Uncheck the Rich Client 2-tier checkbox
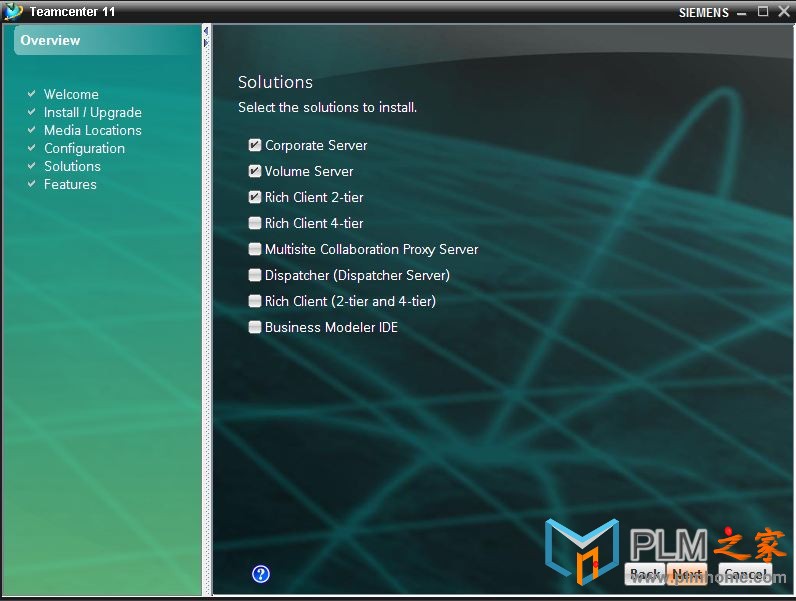 click(255, 197)
